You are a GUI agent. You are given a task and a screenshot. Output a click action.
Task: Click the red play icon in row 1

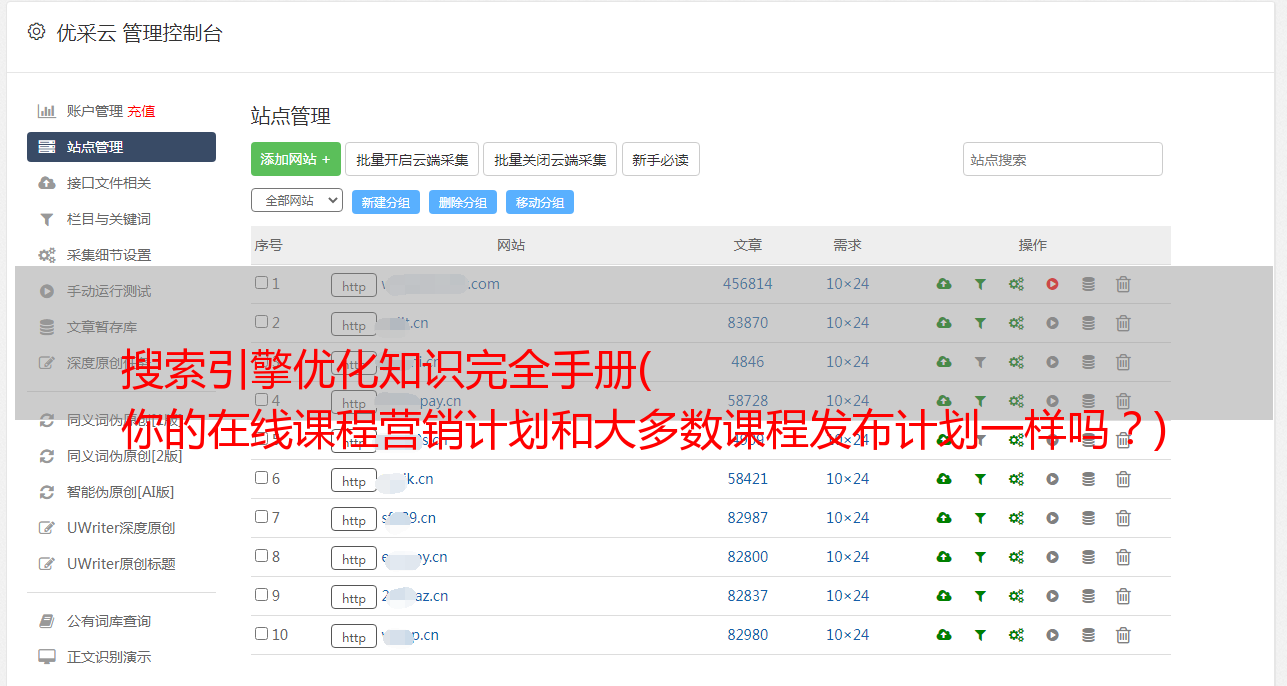1052,284
